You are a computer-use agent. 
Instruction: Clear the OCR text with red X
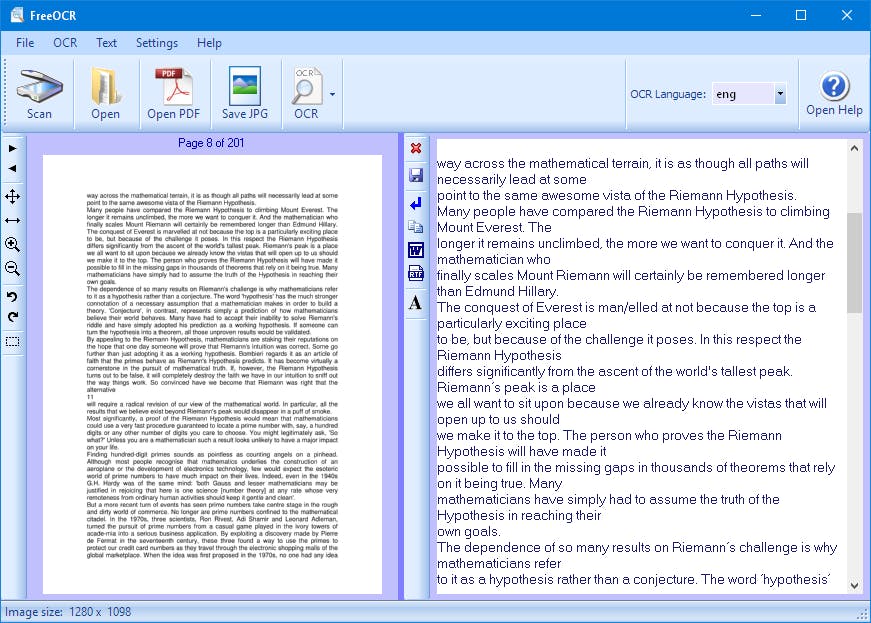point(416,148)
